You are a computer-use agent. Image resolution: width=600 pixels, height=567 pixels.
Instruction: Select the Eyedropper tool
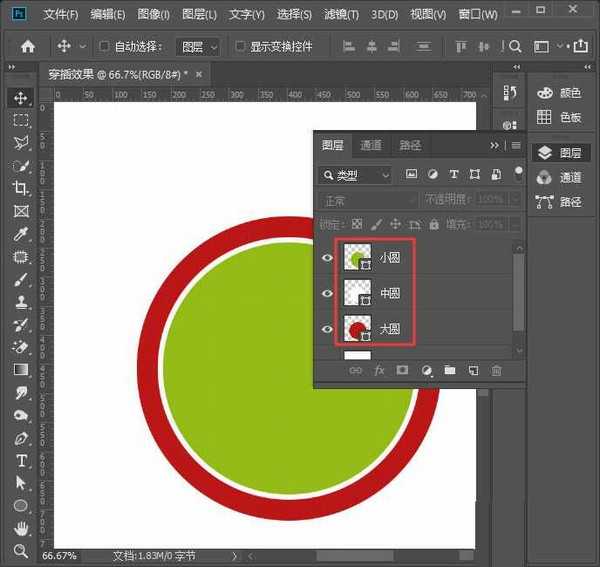[21, 234]
